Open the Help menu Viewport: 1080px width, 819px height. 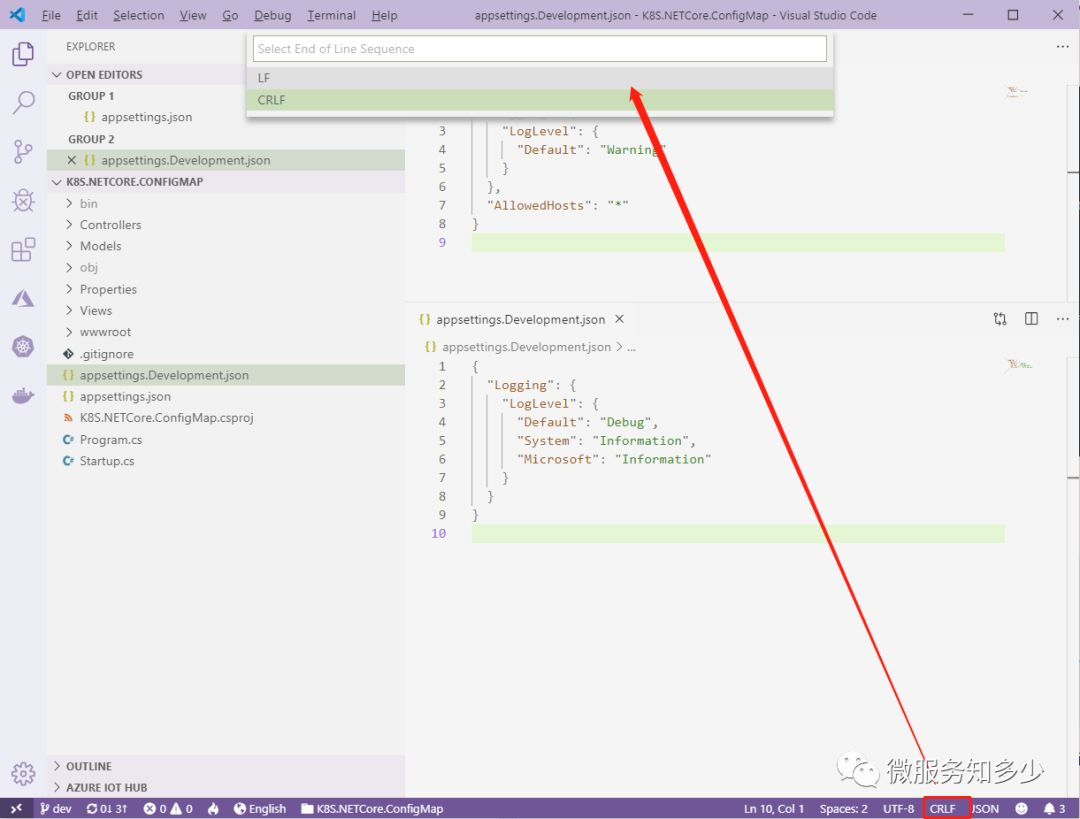coord(384,15)
